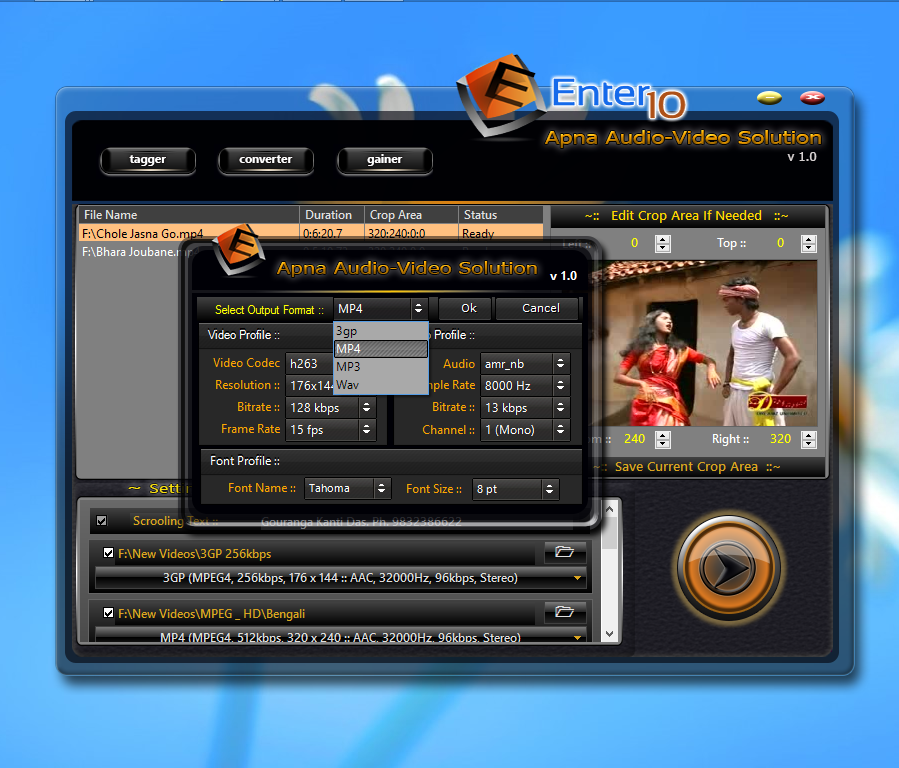Close the app with red button
Image resolution: width=899 pixels, height=768 pixels.
(812, 98)
